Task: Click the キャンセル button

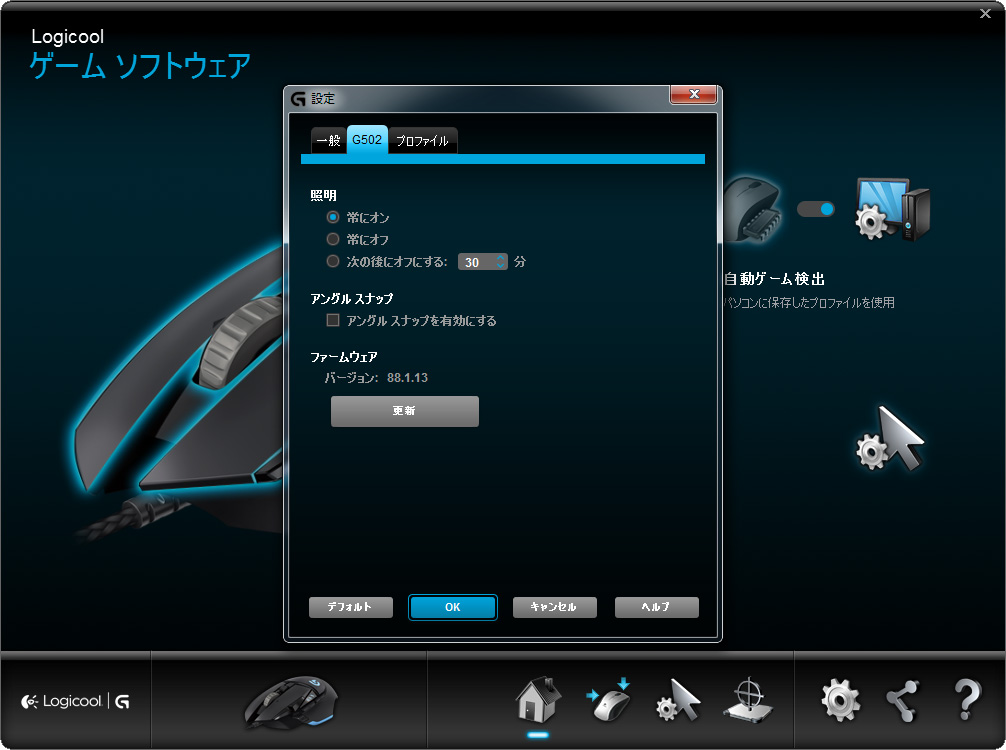Action: 554,607
